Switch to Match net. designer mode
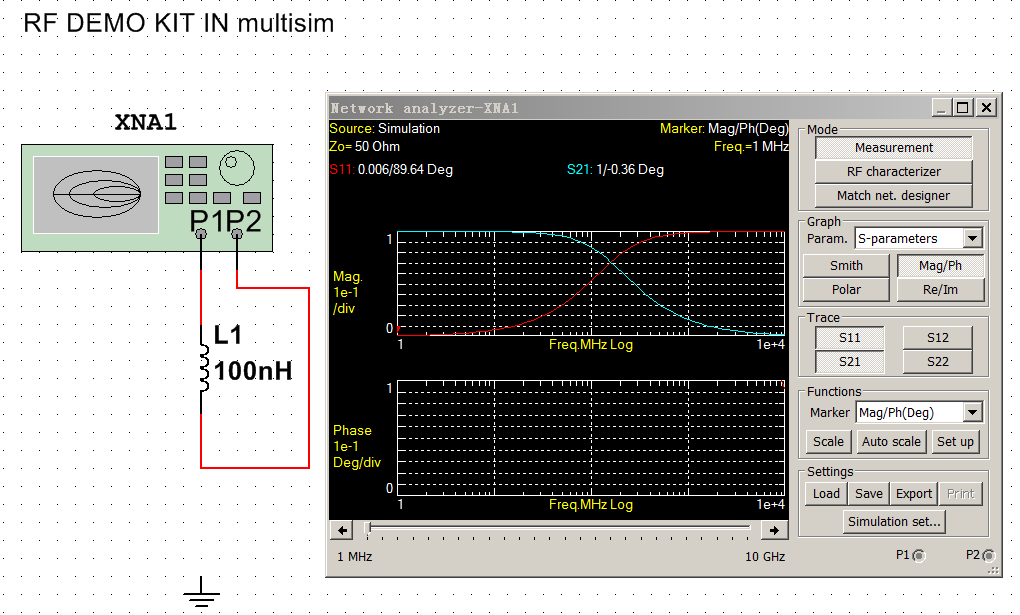The height and width of the screenshot is (615, 1020). [x=894, y=196]
